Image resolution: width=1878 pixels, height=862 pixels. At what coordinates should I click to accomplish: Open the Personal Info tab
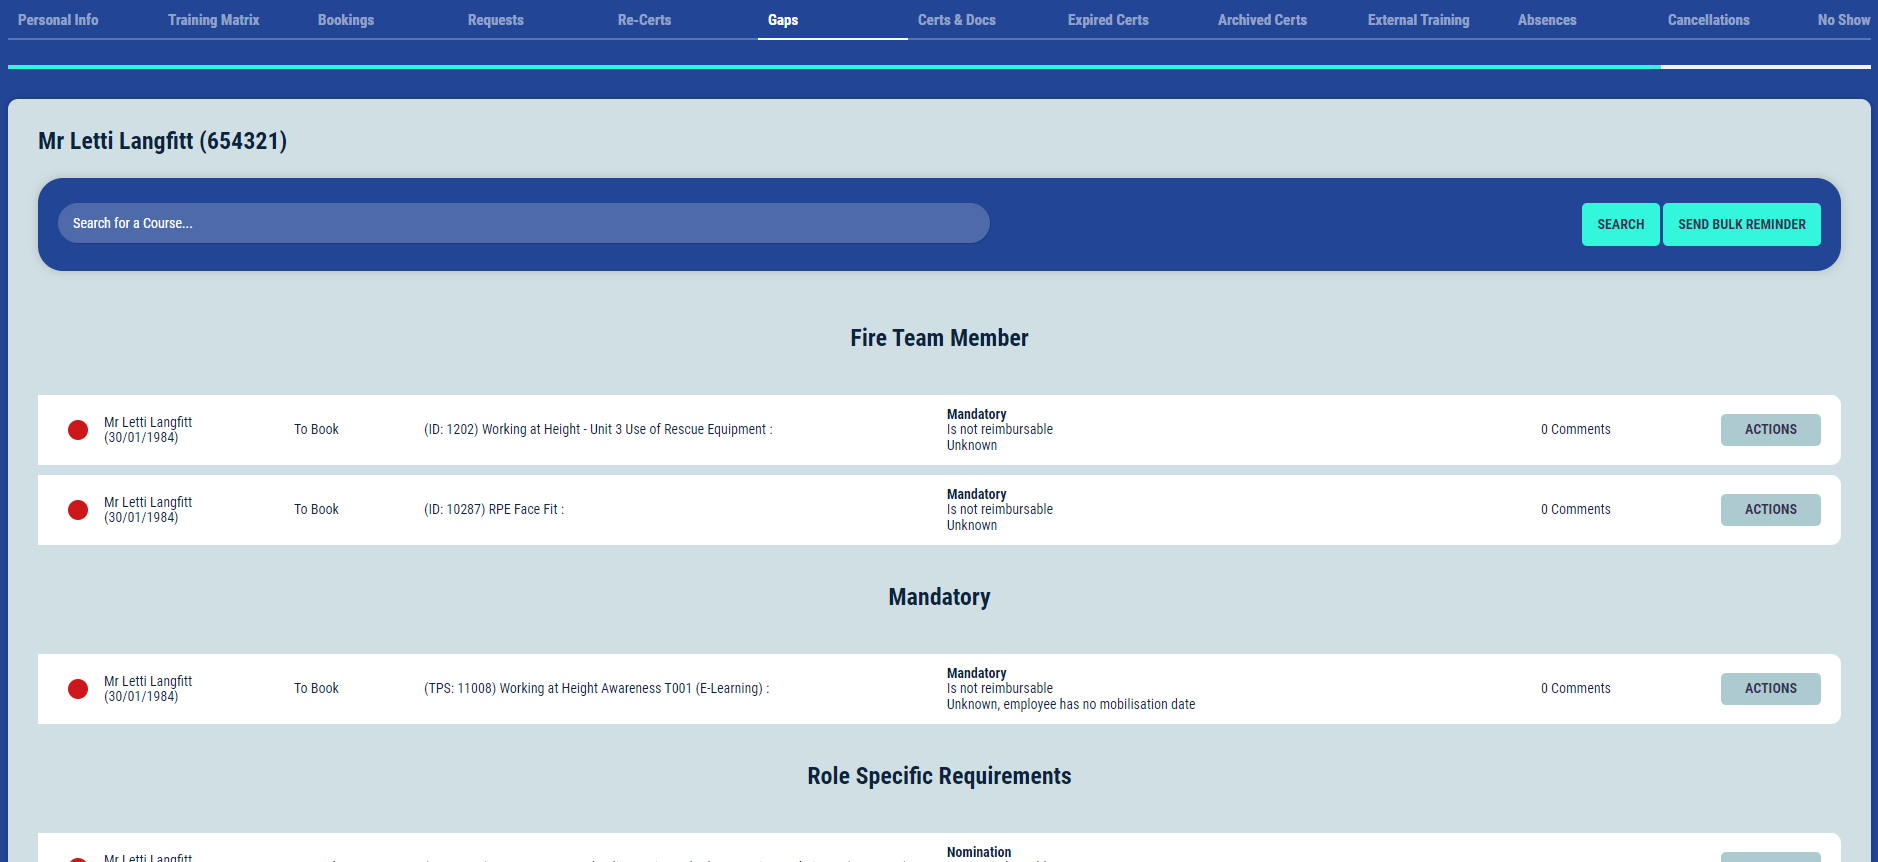(x=58, y=20)
